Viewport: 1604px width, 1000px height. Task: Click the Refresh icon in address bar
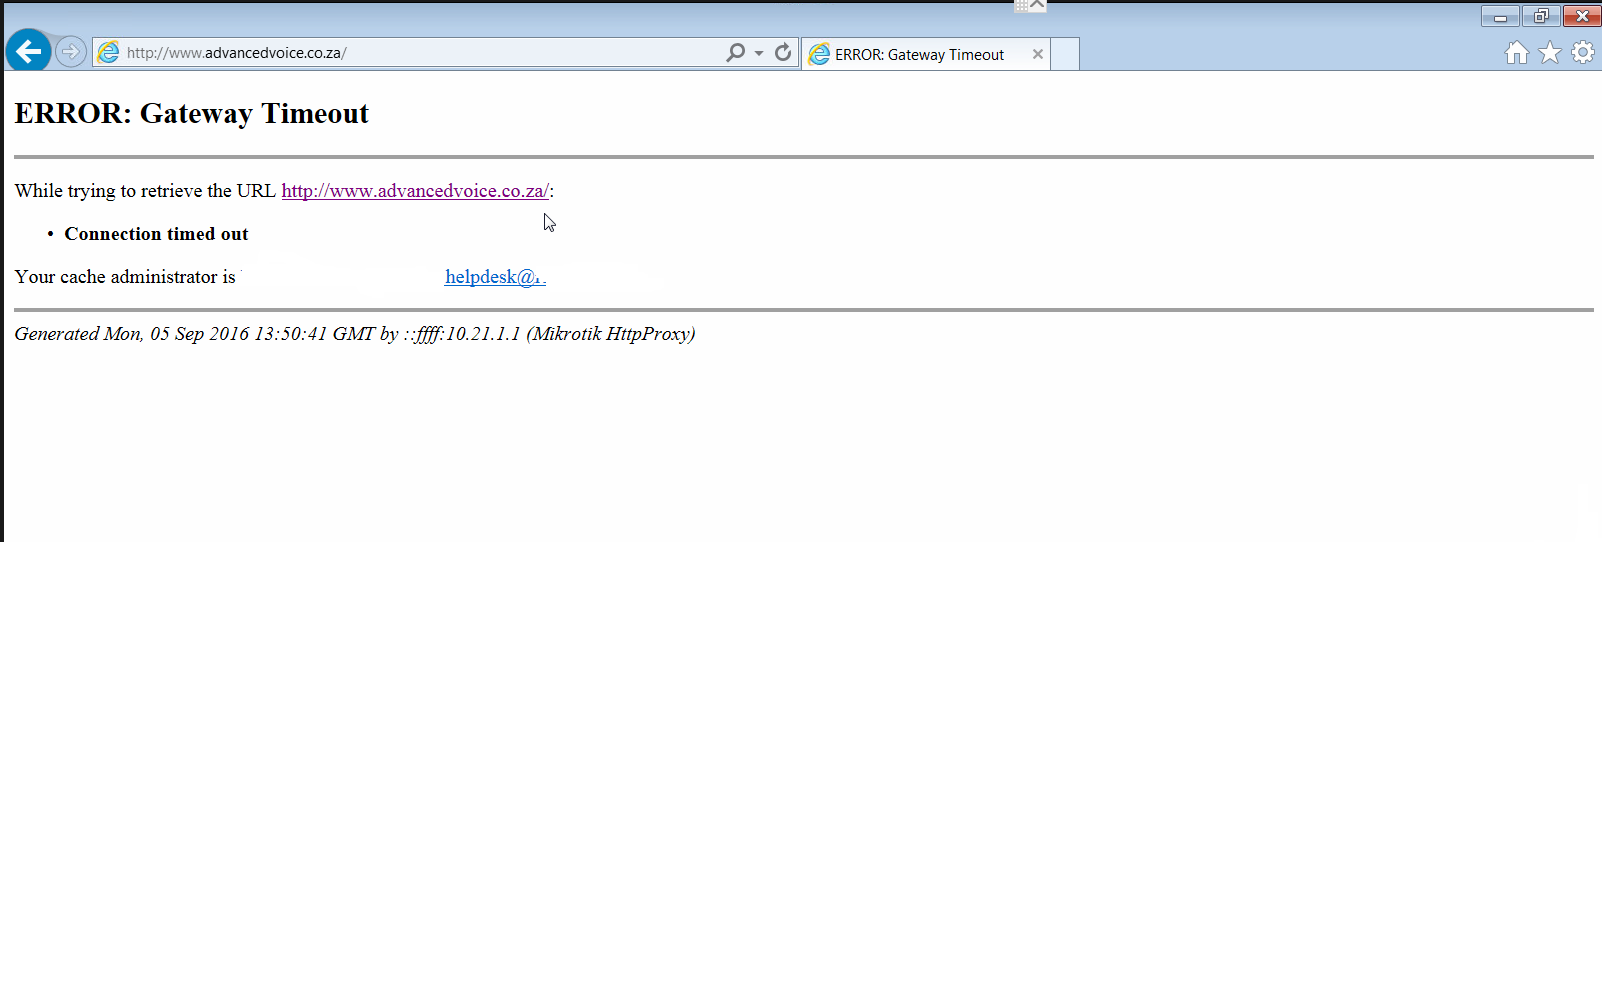(x=782, y=52)
